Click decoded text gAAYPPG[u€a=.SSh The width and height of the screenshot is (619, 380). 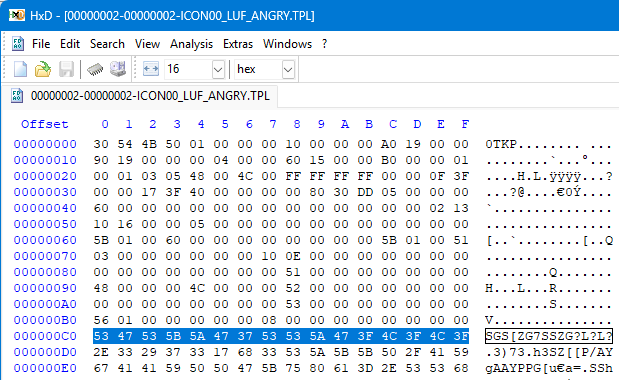point(549,368)
